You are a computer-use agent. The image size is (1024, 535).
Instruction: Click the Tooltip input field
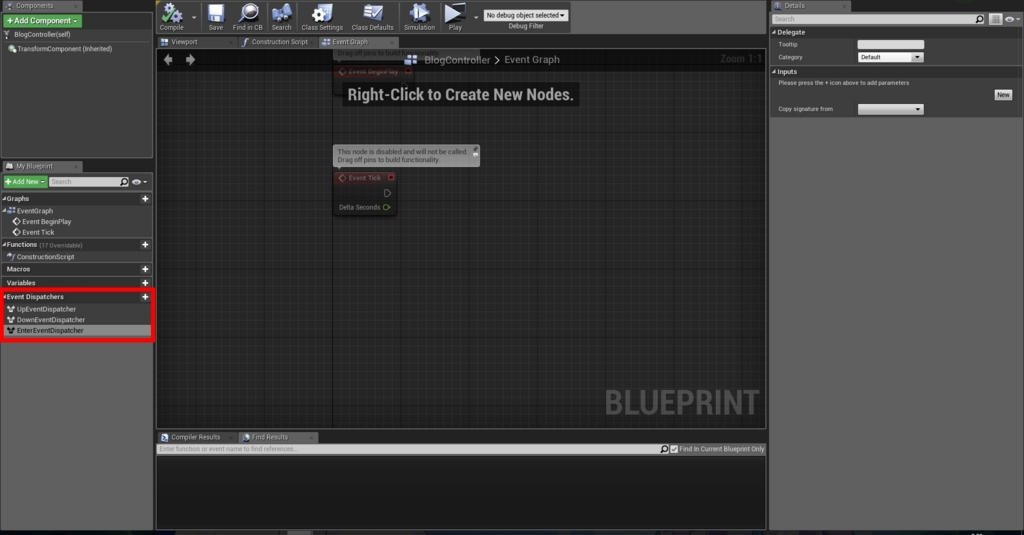[x=890, y=44]
